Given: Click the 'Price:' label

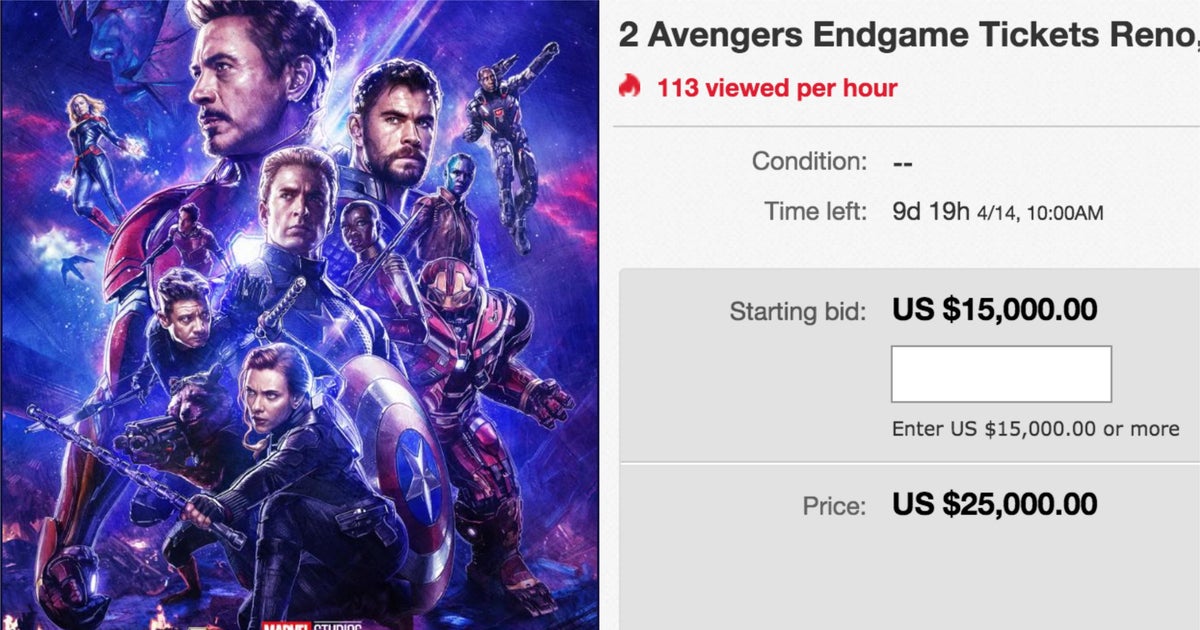Looking at the screenshot, I should (x=834, y=505).
